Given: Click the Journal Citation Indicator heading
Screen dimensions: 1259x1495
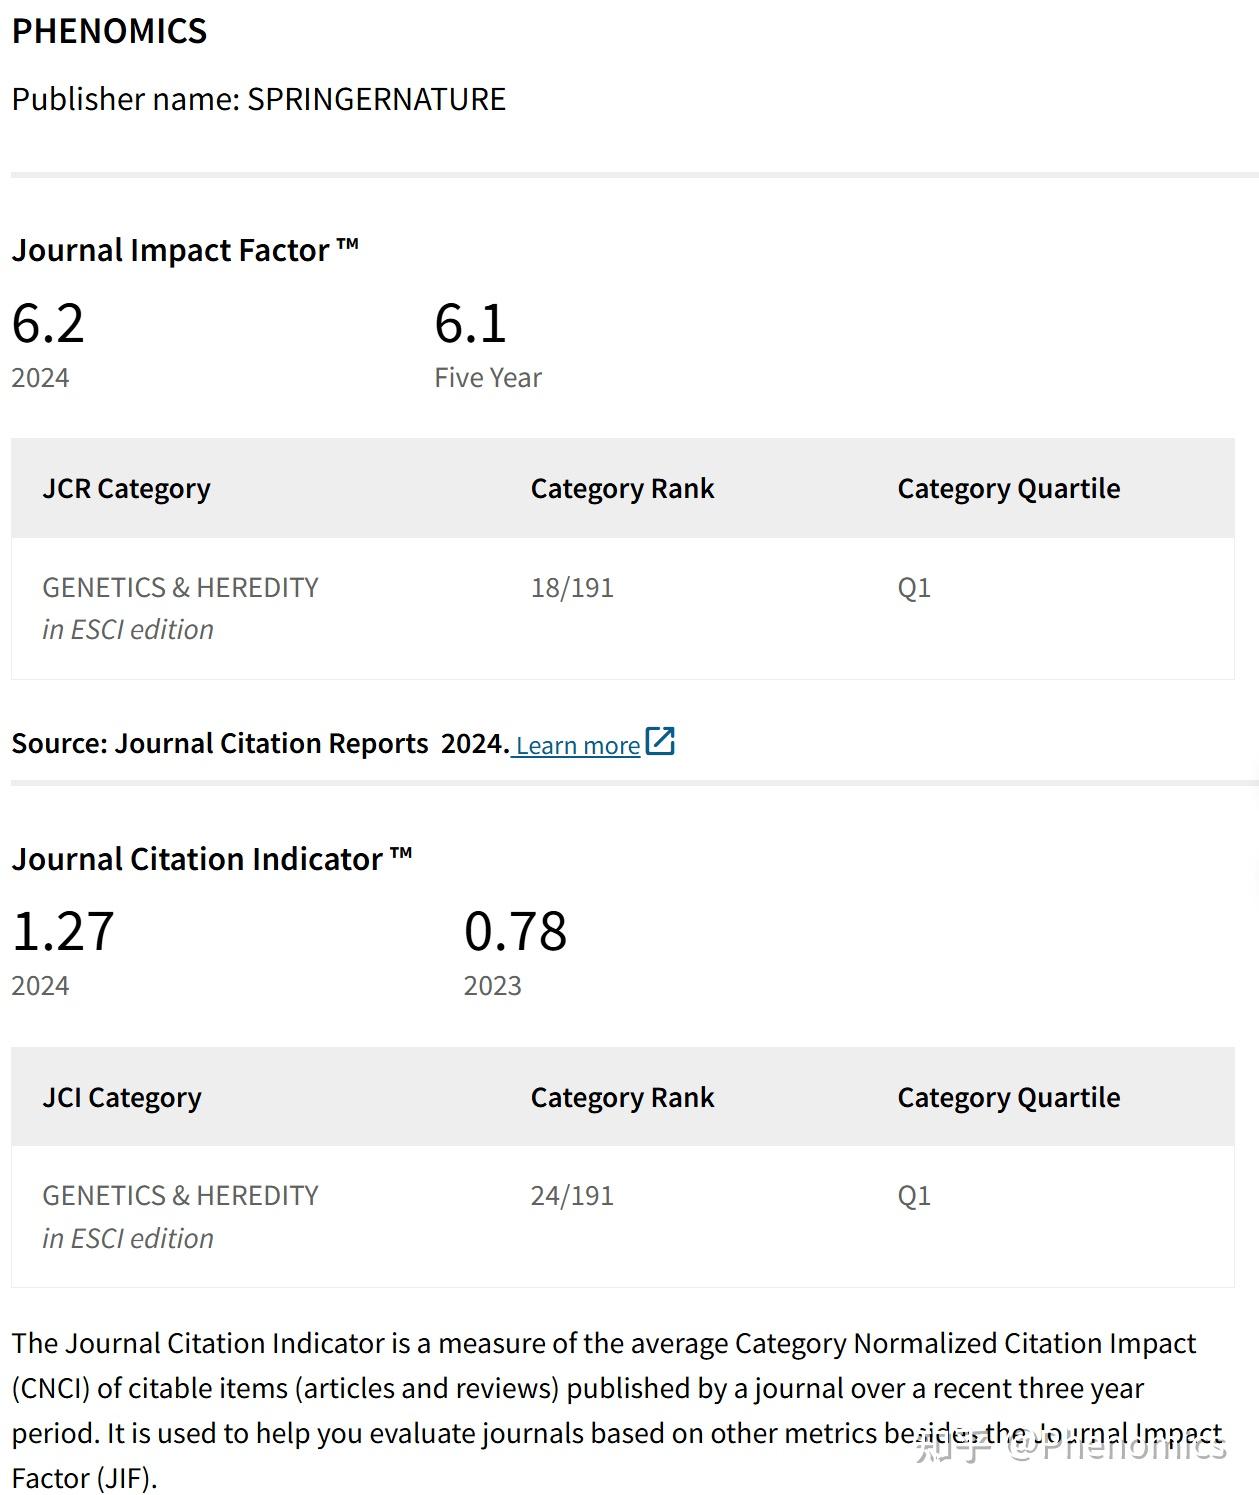Looking at the screenshot, I should point(211,859).
